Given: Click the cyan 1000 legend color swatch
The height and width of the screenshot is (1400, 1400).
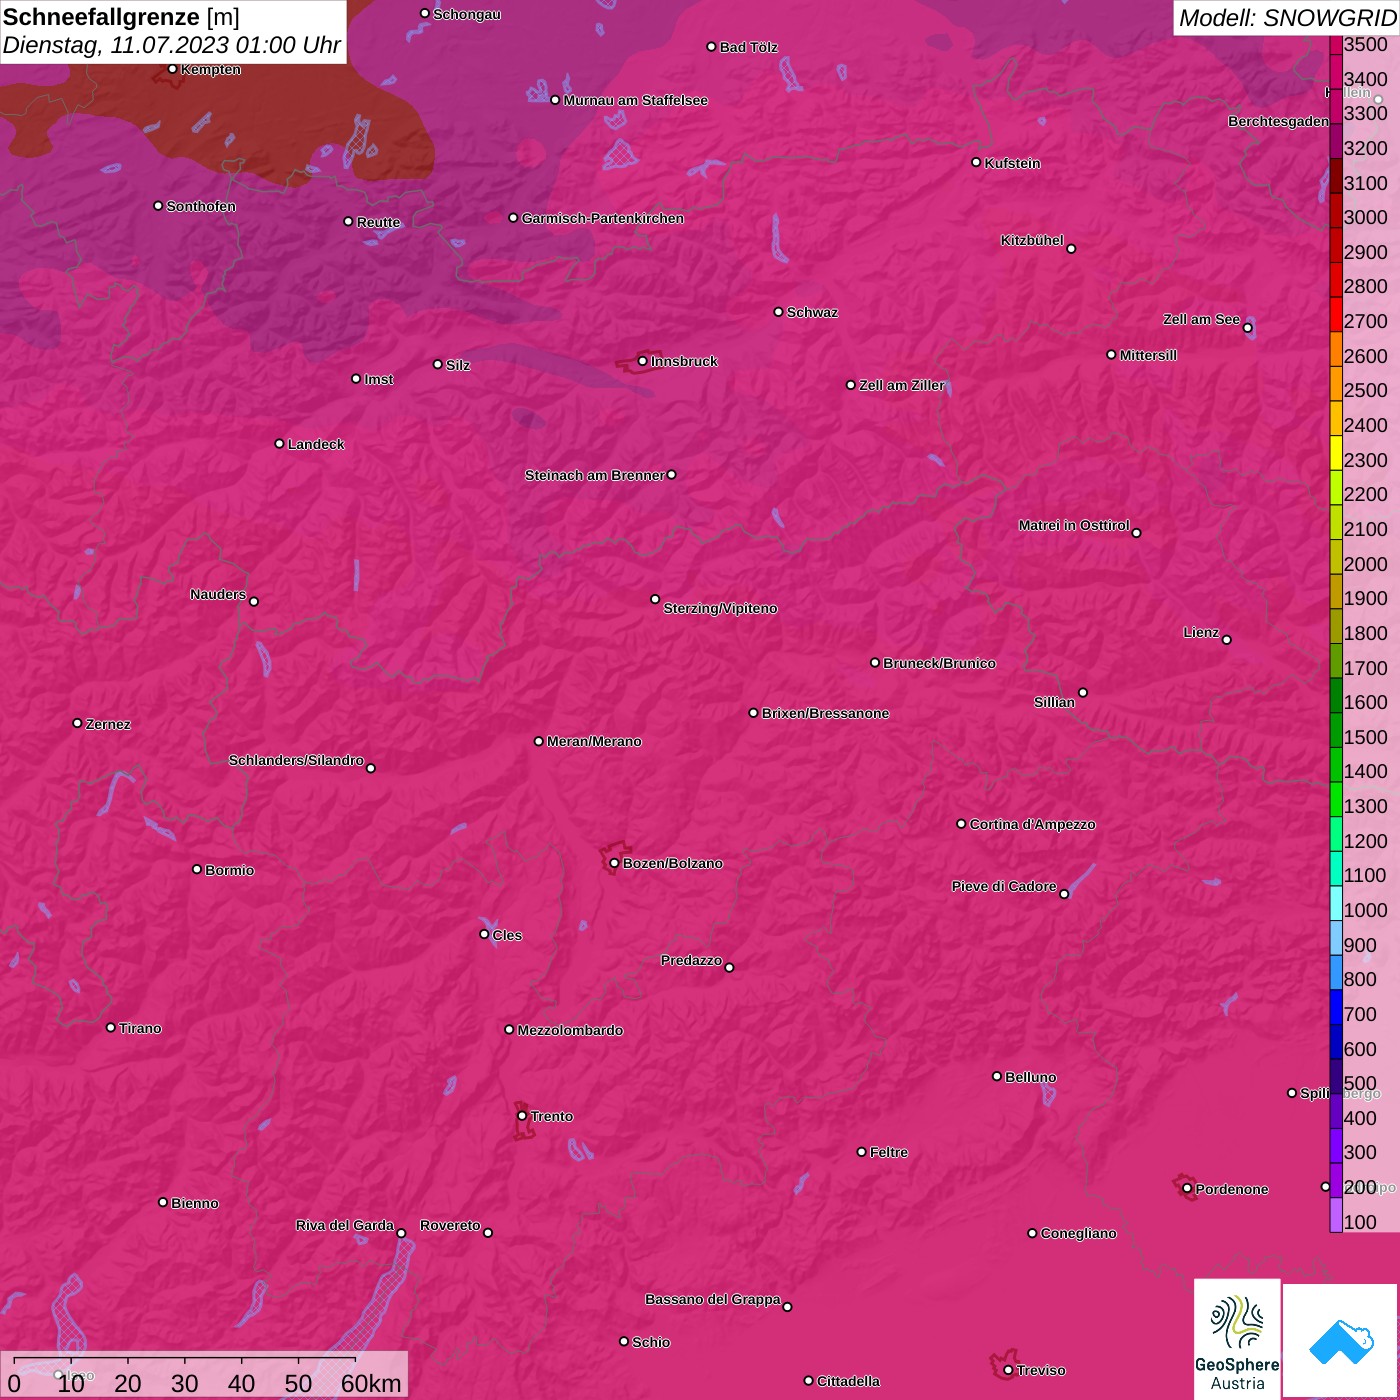Looking at the screenshot, I should click(1336, 903).
